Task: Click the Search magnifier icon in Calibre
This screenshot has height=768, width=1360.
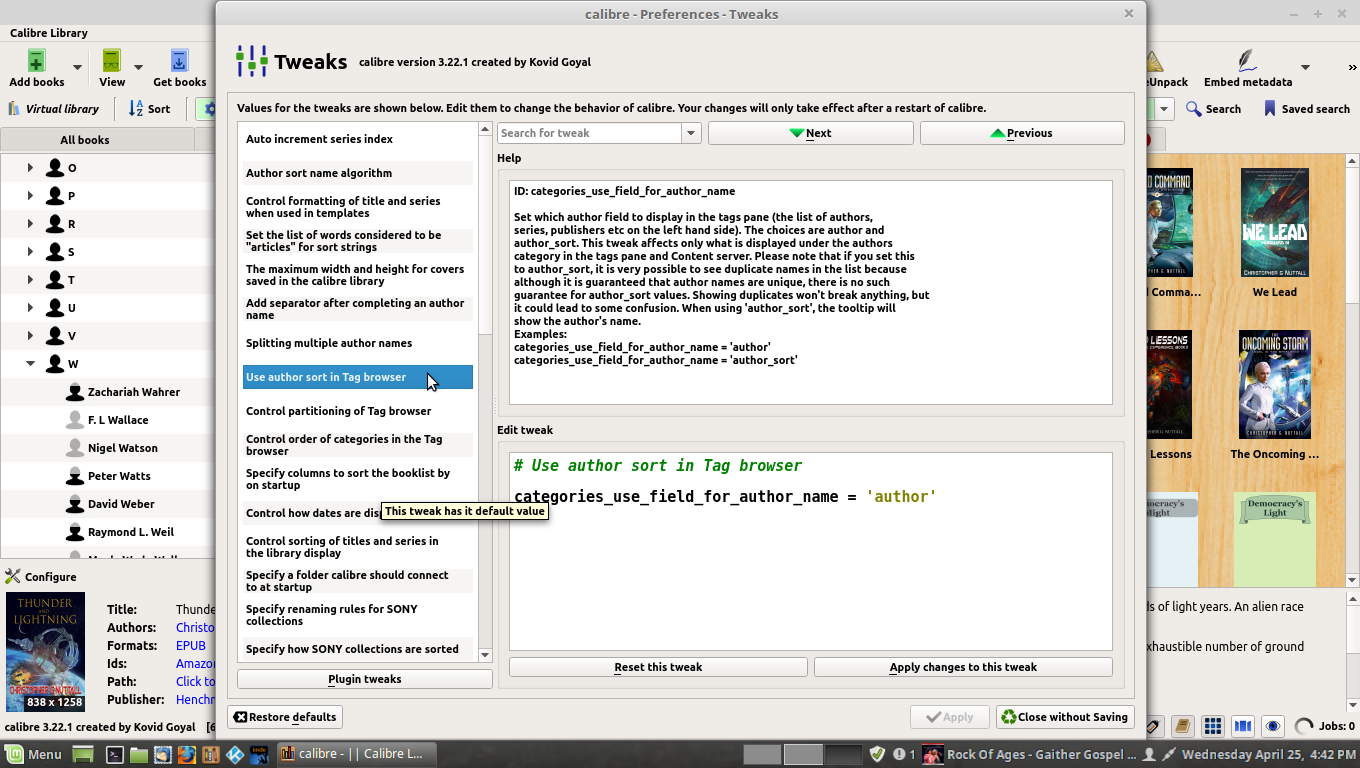Action: [1193, 109]
